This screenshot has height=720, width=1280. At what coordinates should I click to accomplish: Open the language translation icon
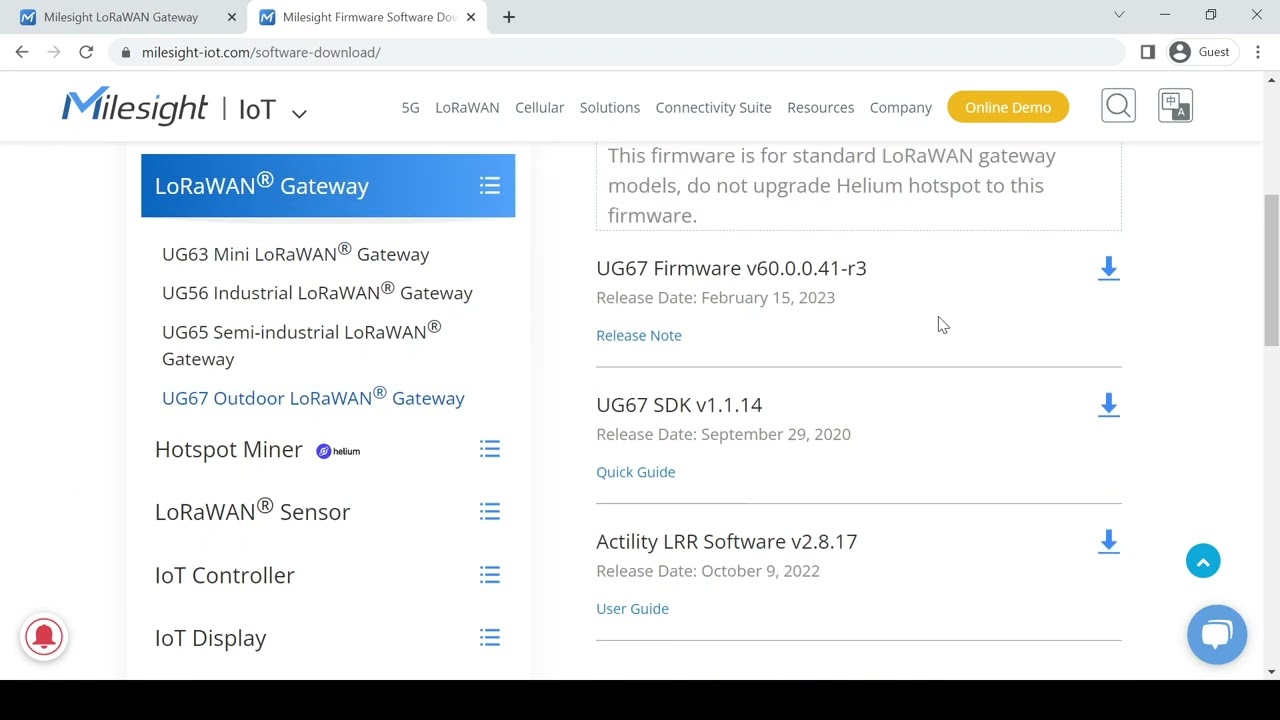tap(1175, 106)
